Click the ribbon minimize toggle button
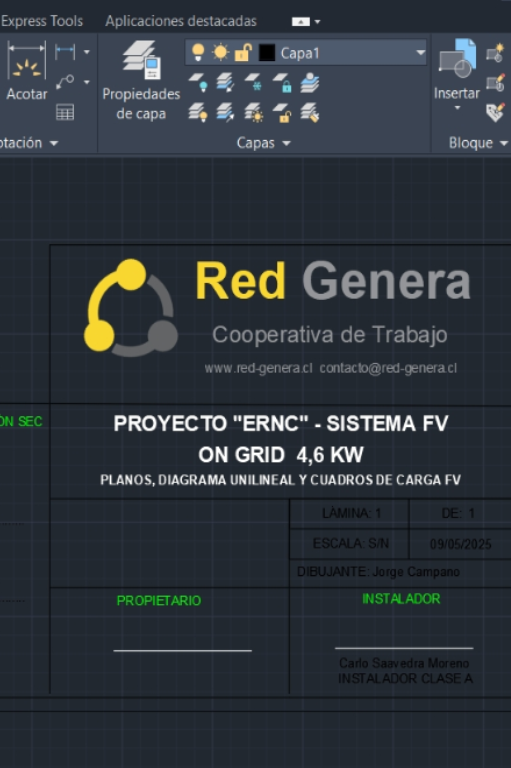 coord(301,22)
